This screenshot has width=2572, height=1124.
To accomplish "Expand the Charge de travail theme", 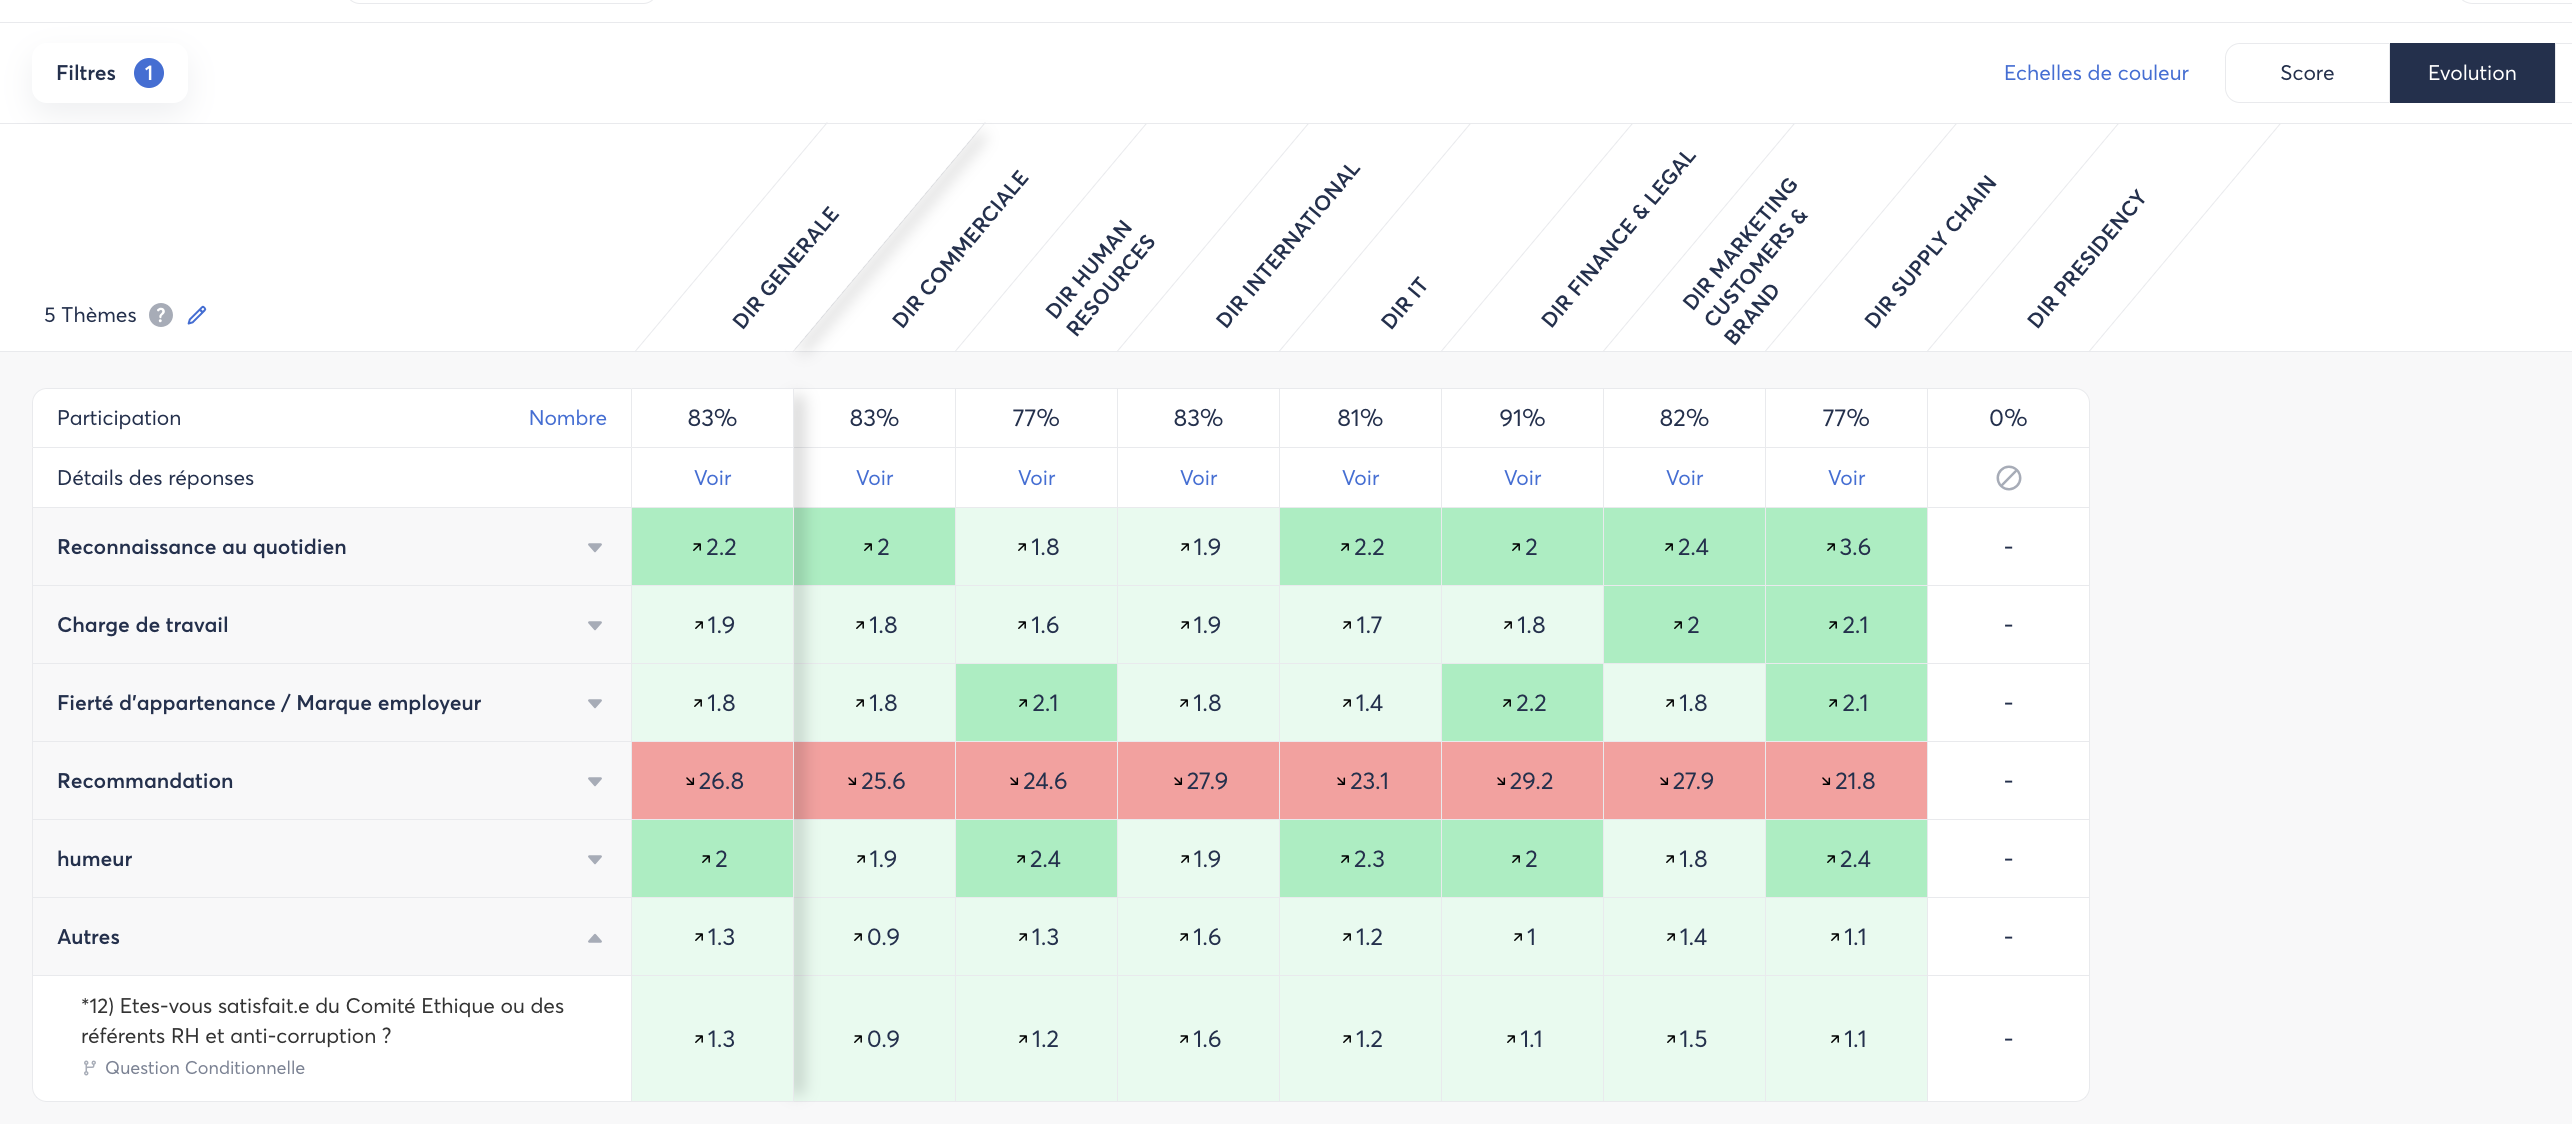I will click(595, 625).
